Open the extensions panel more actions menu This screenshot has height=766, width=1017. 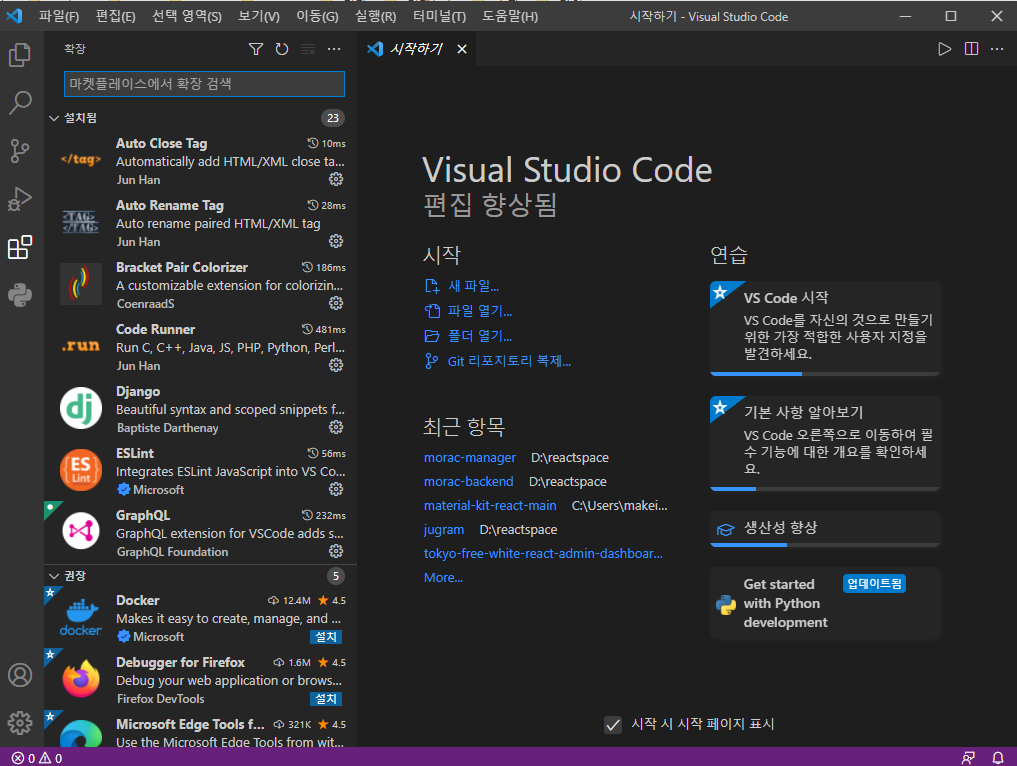pos(334,49)
